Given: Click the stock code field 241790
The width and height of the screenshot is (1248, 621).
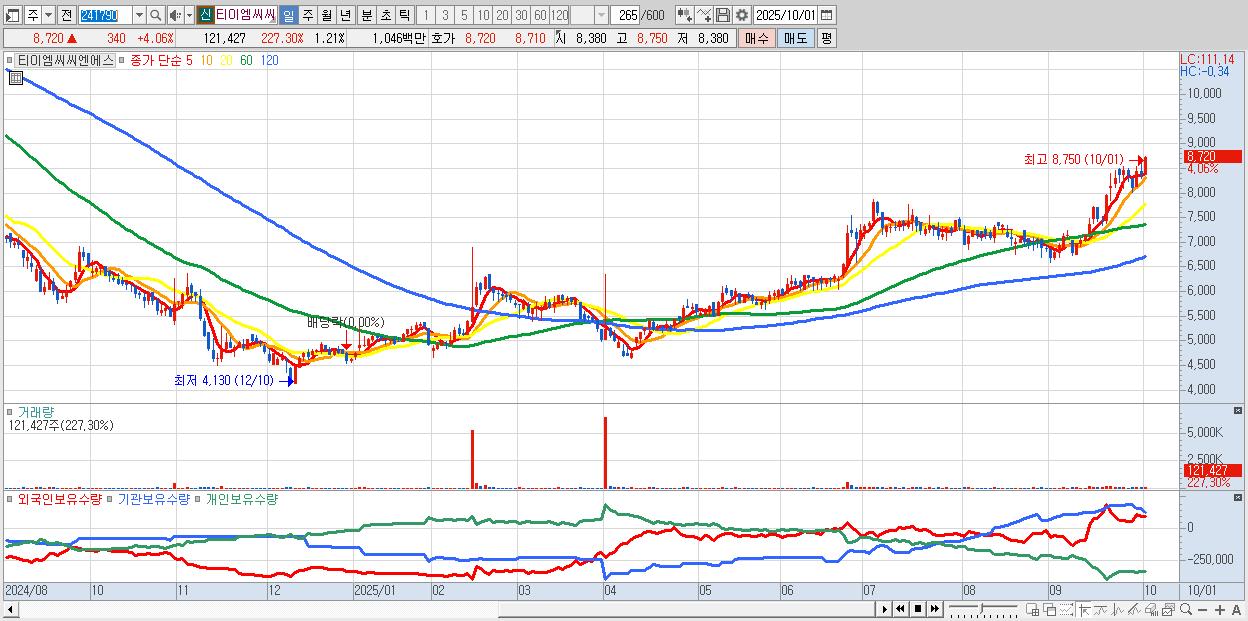Looking at the screenshot, I should [105, 15].
